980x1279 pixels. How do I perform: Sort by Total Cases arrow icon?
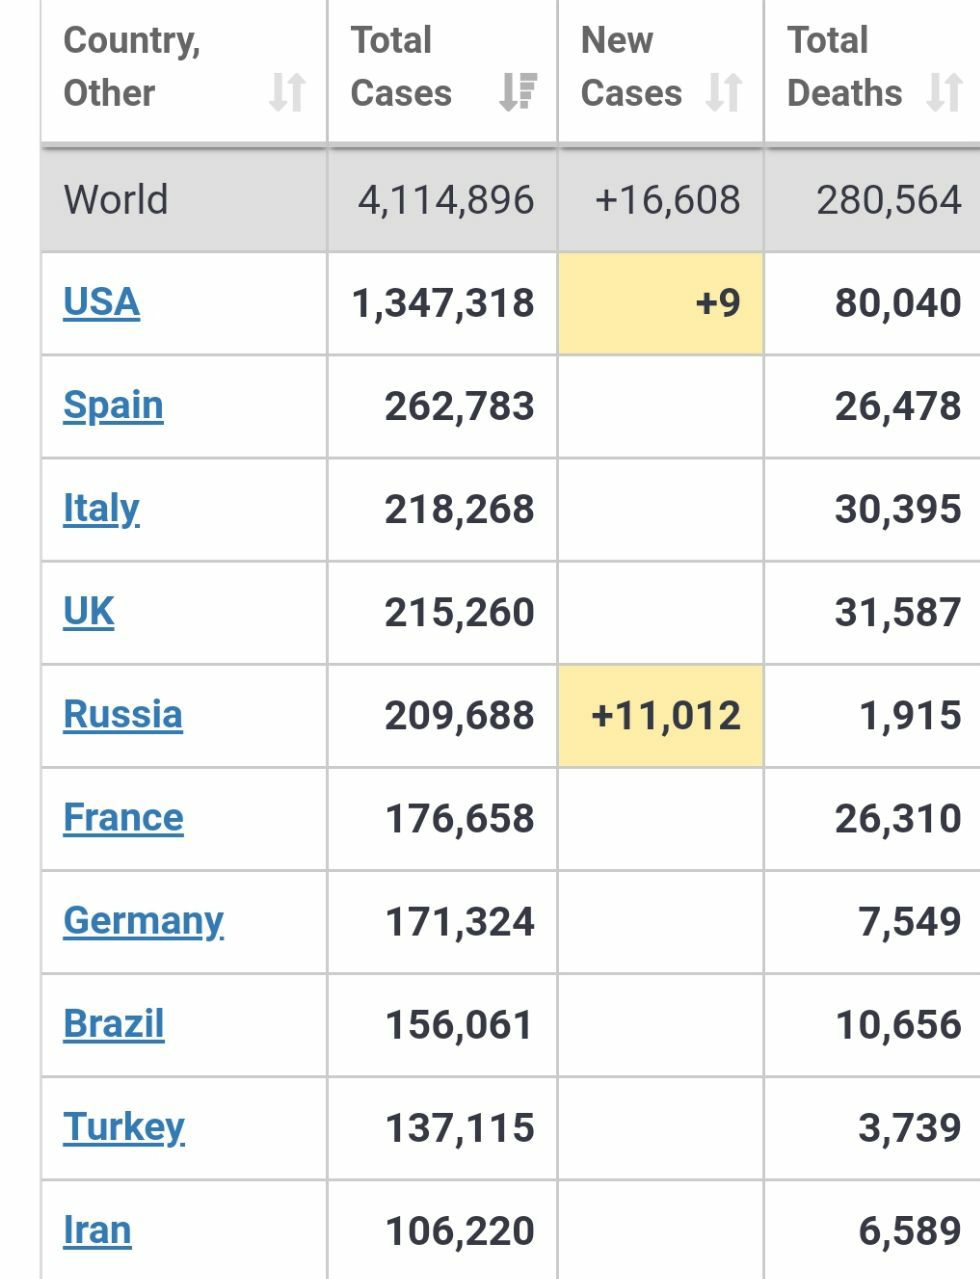pyautogui.click(x=518, y=92)
